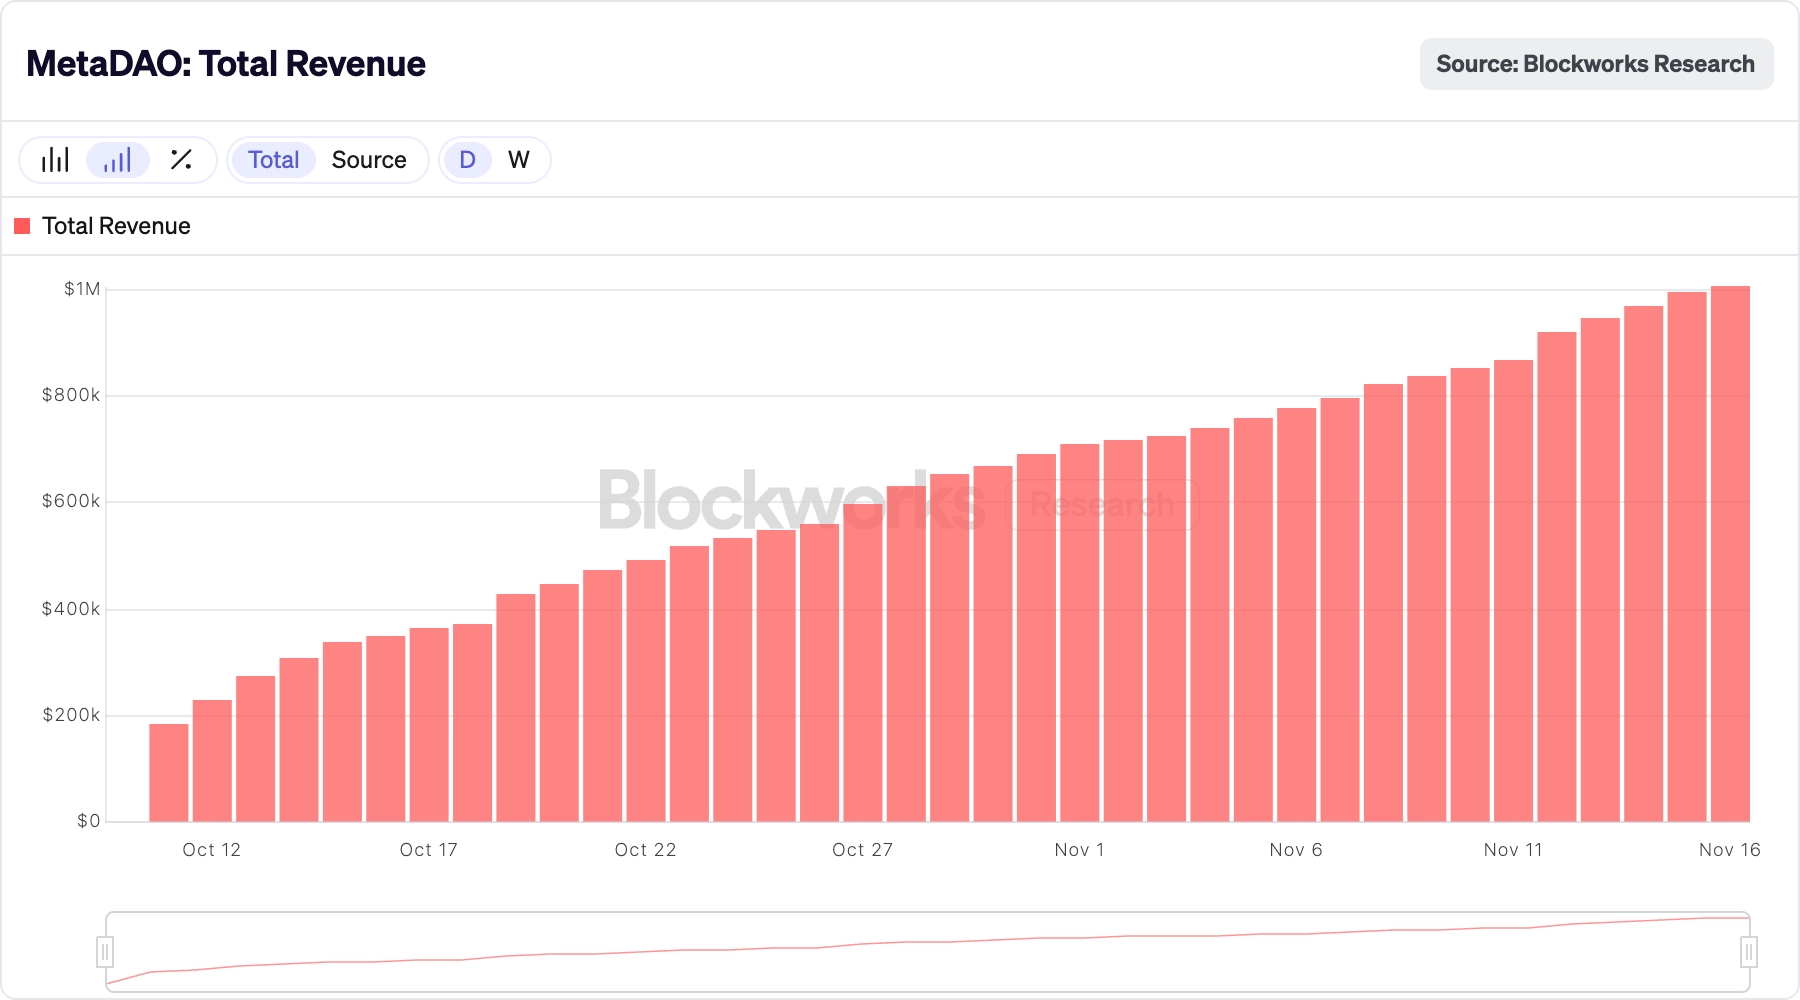Toggle the Total Revenue legend label
1800x1000 pixels.
click(x=116, y=226)
